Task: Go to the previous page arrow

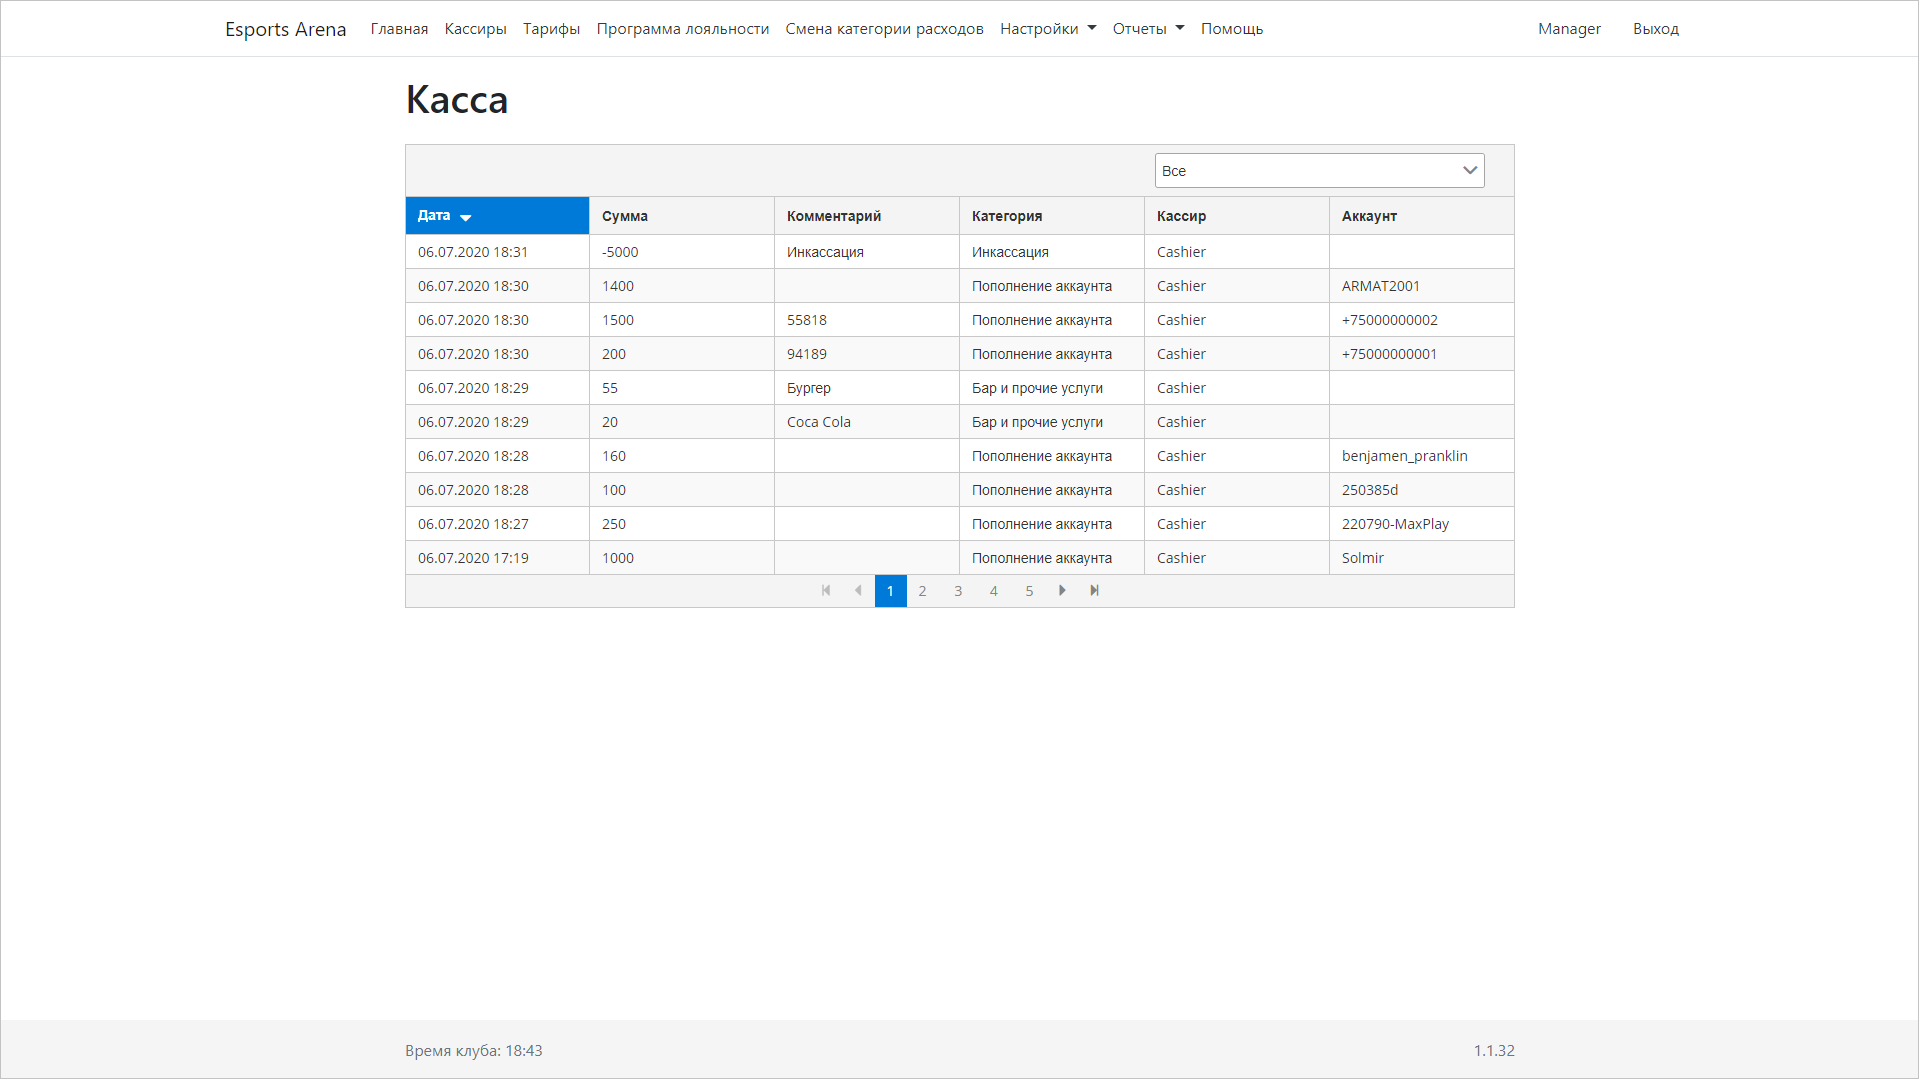Action: coord(858,591)
